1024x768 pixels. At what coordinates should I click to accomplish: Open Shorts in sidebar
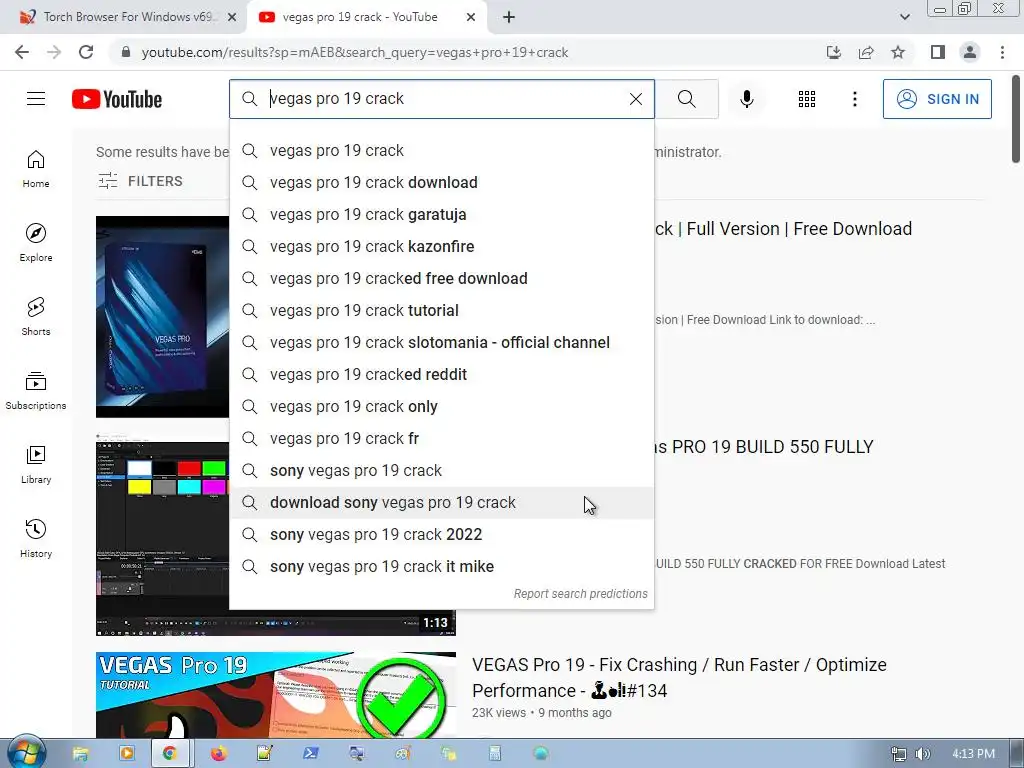(x=36, y=317)
